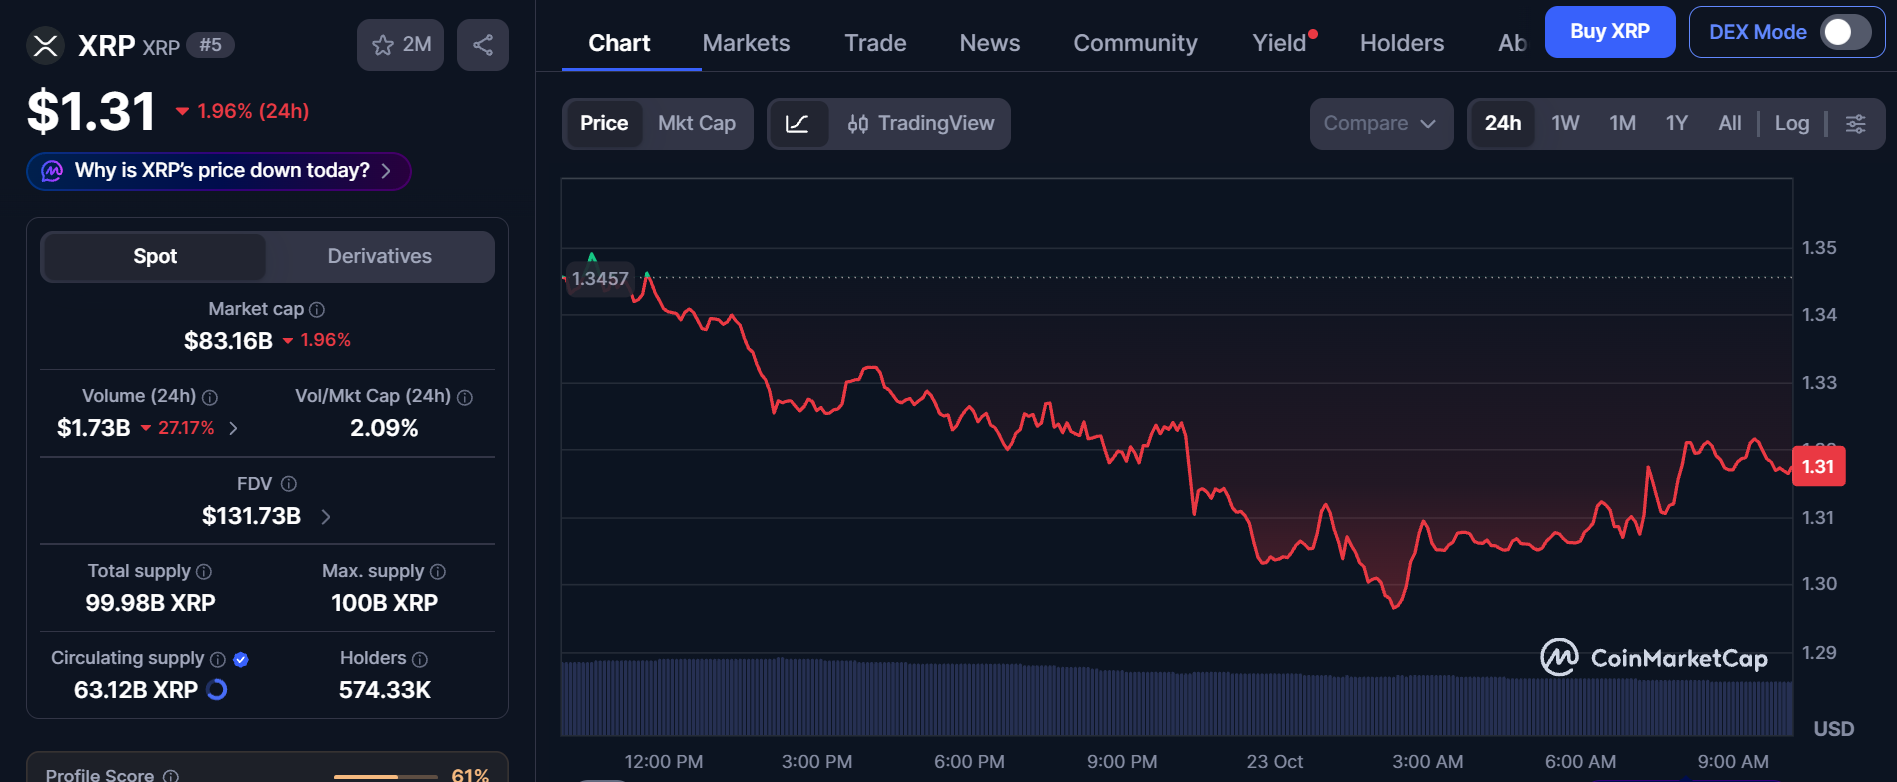Viewport: 1897px width, 782px height.
Task: Select Price chart mode
Action: point(604,124)
